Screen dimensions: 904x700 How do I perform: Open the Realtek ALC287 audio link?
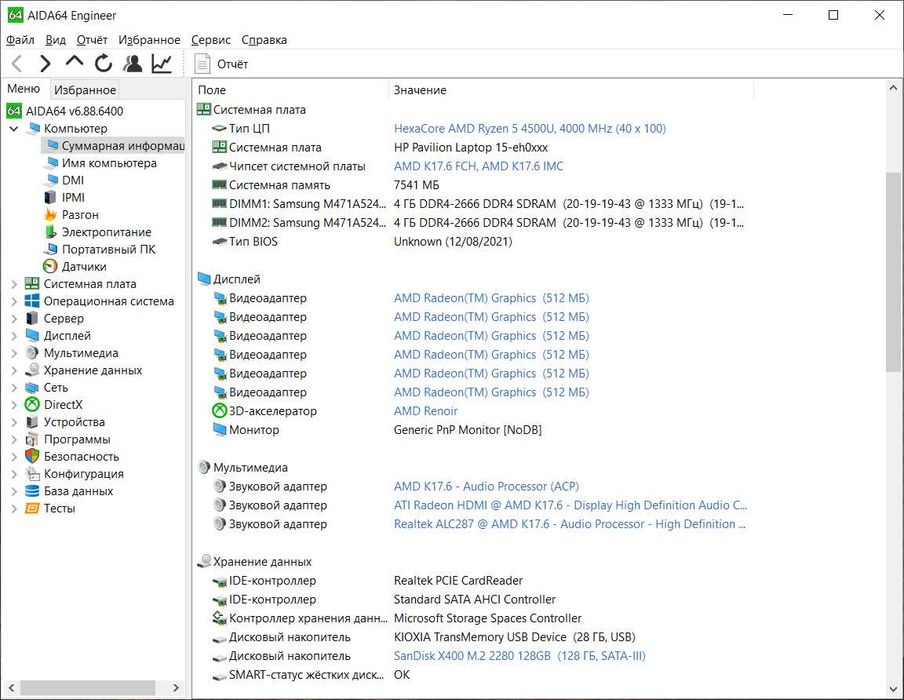[x=570, y=524]
